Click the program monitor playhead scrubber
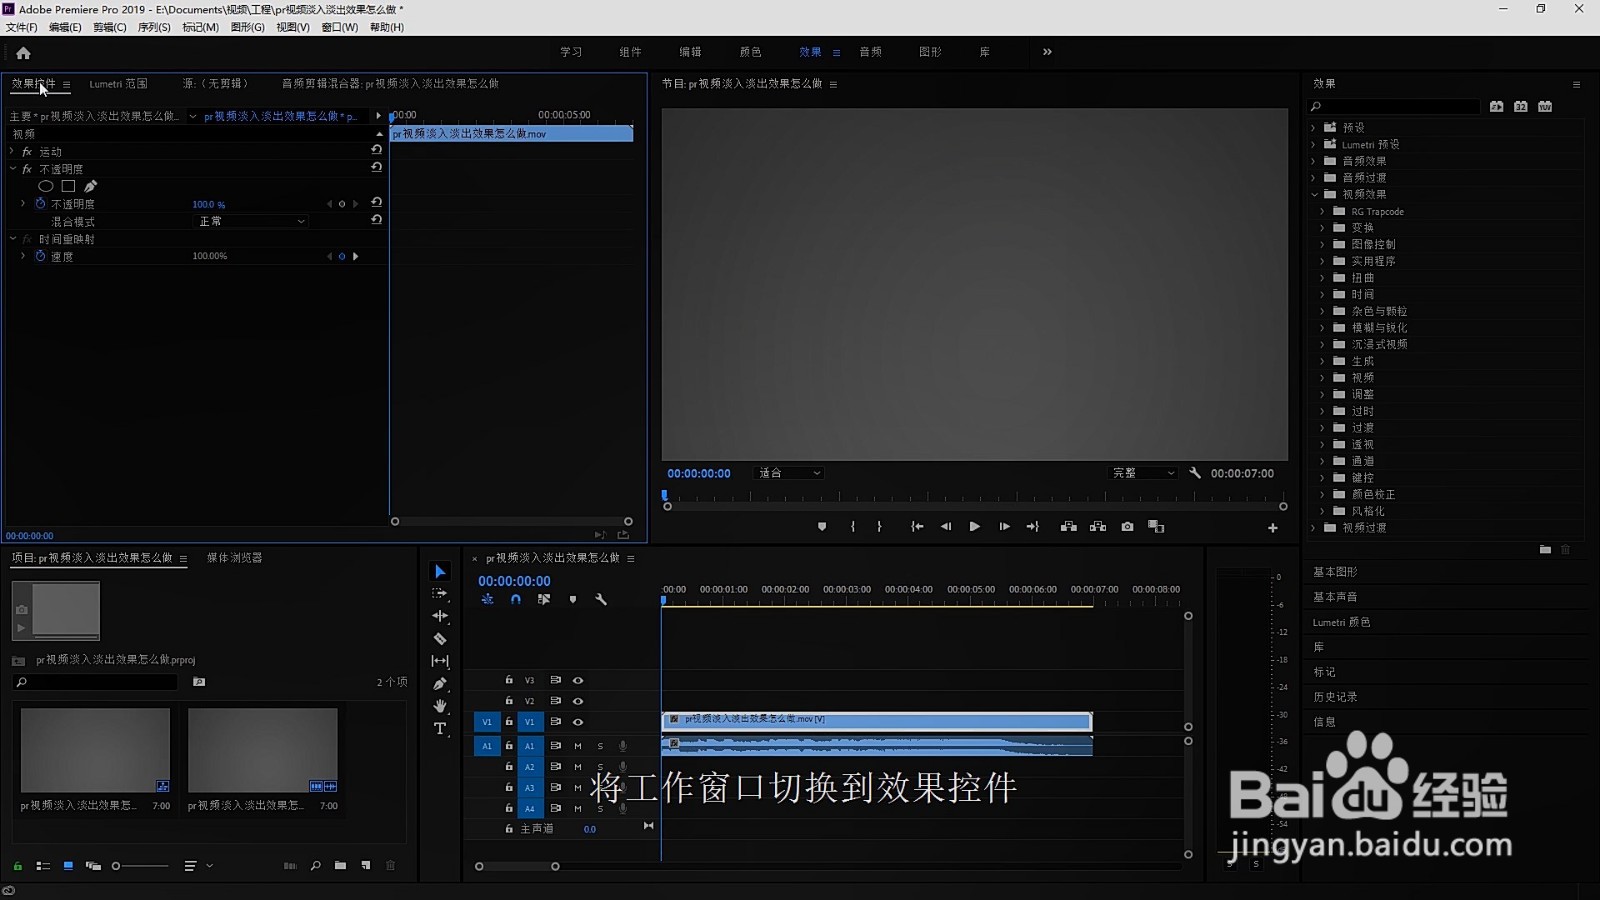The width and height of the screenshot is (1600, 900). 664,495
